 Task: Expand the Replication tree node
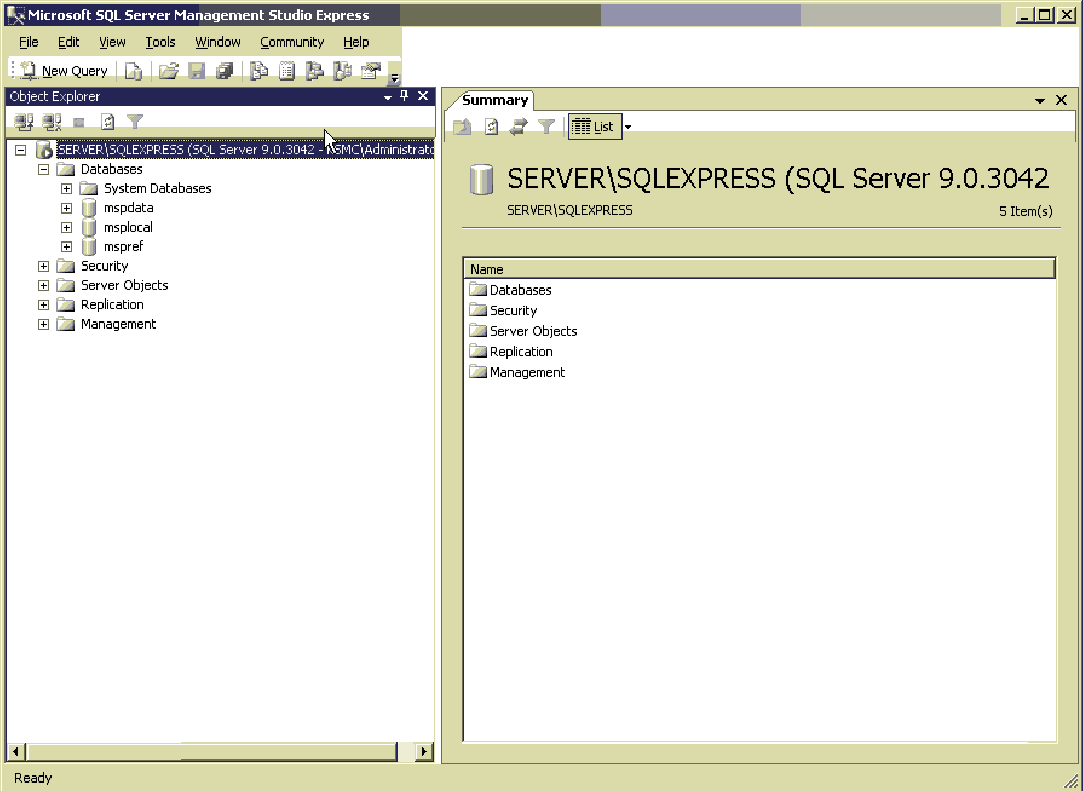44,305
